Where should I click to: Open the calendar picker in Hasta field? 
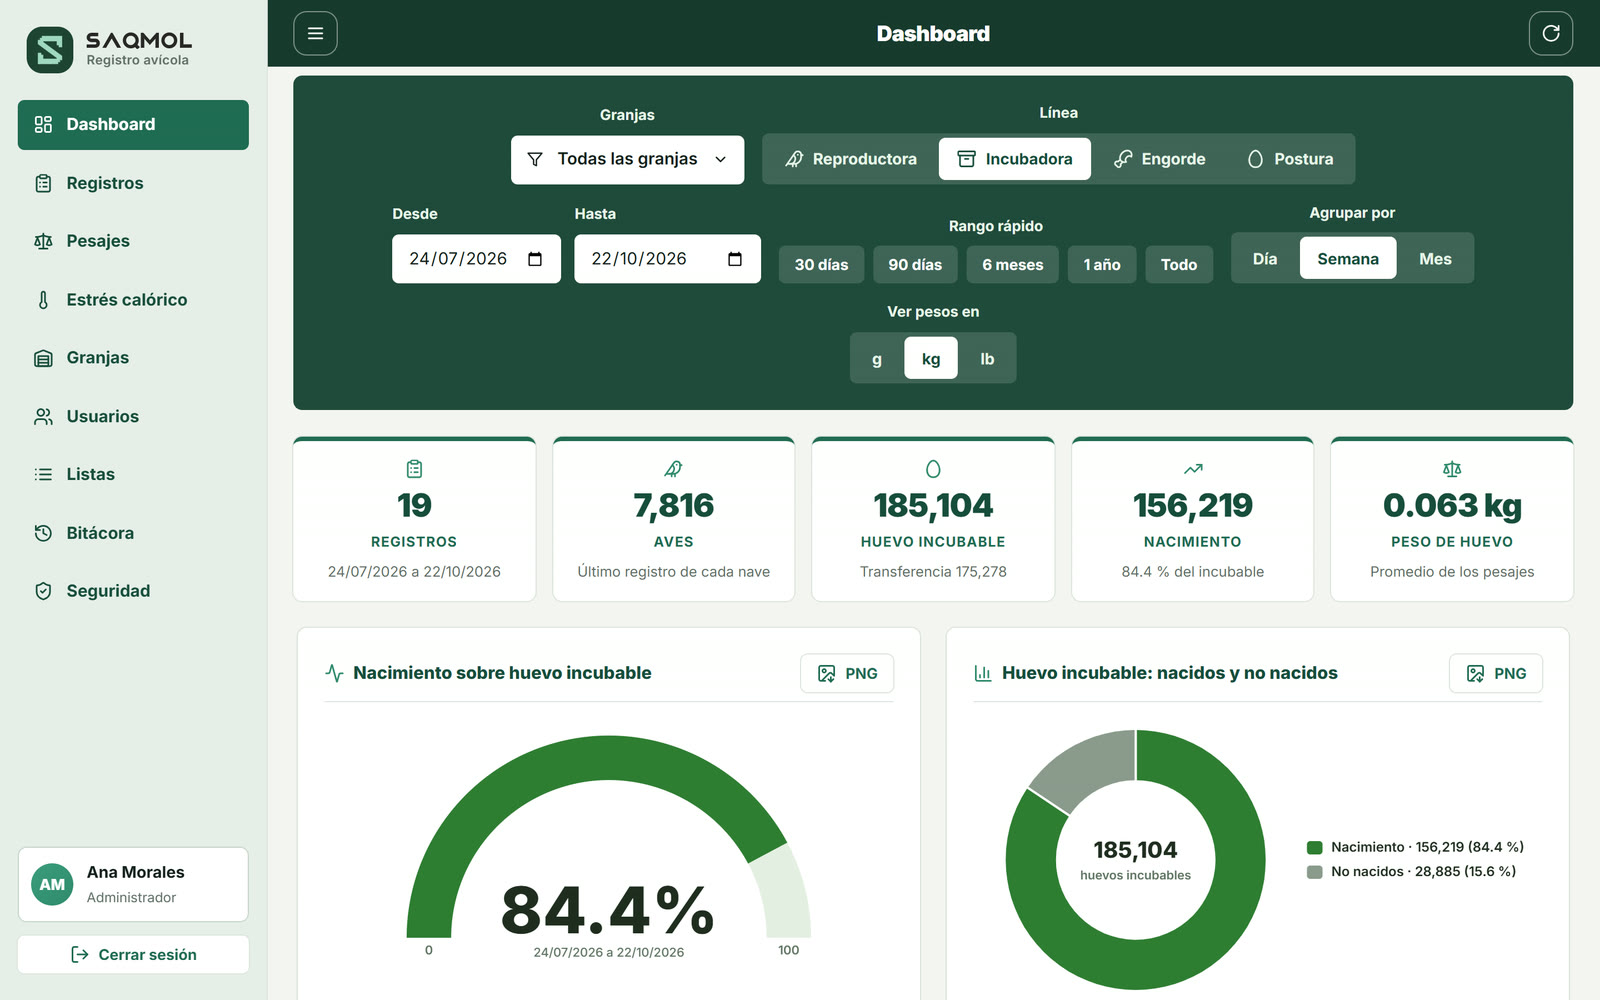pyautogui.click(x=735, y=259)
